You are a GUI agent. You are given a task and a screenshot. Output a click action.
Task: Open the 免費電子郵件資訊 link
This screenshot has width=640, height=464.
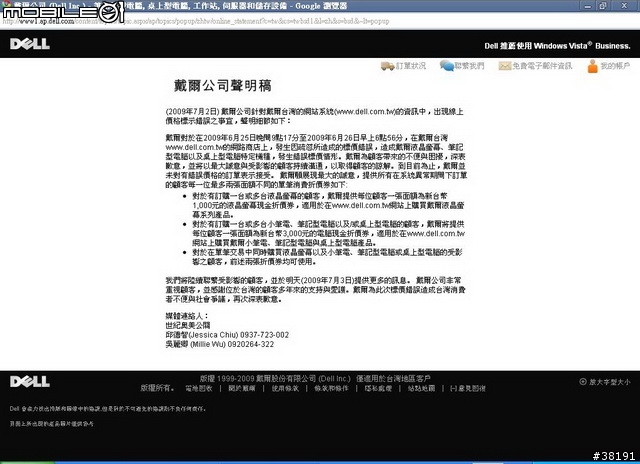[542, 66]
